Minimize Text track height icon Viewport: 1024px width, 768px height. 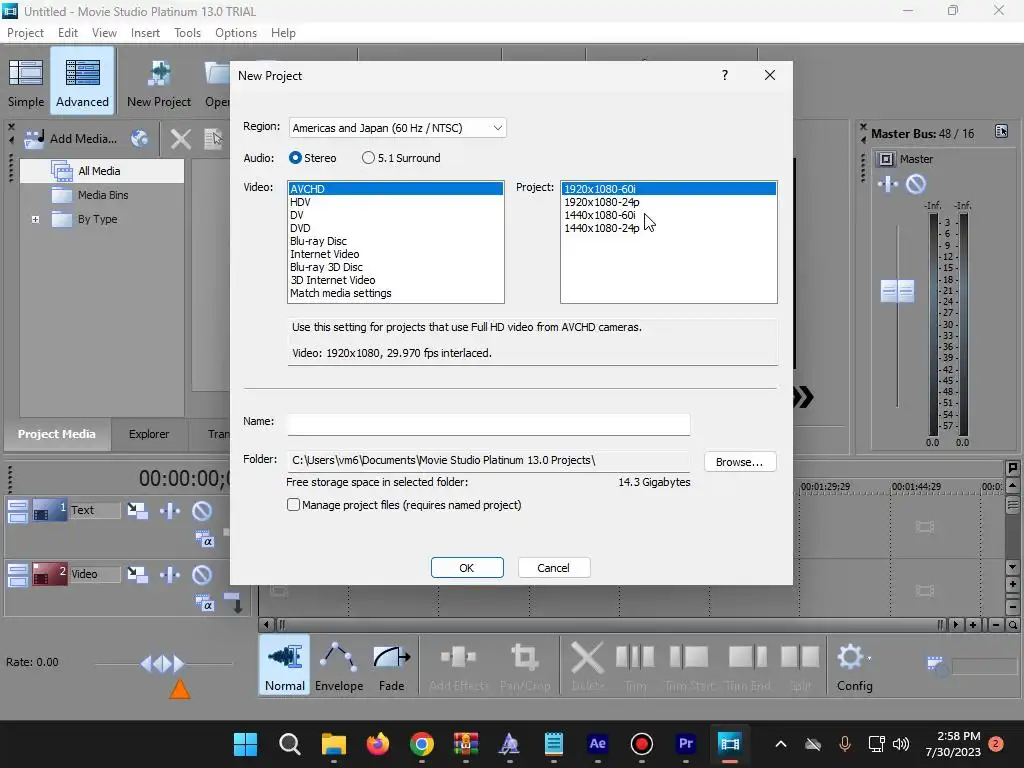coord(18,511)
